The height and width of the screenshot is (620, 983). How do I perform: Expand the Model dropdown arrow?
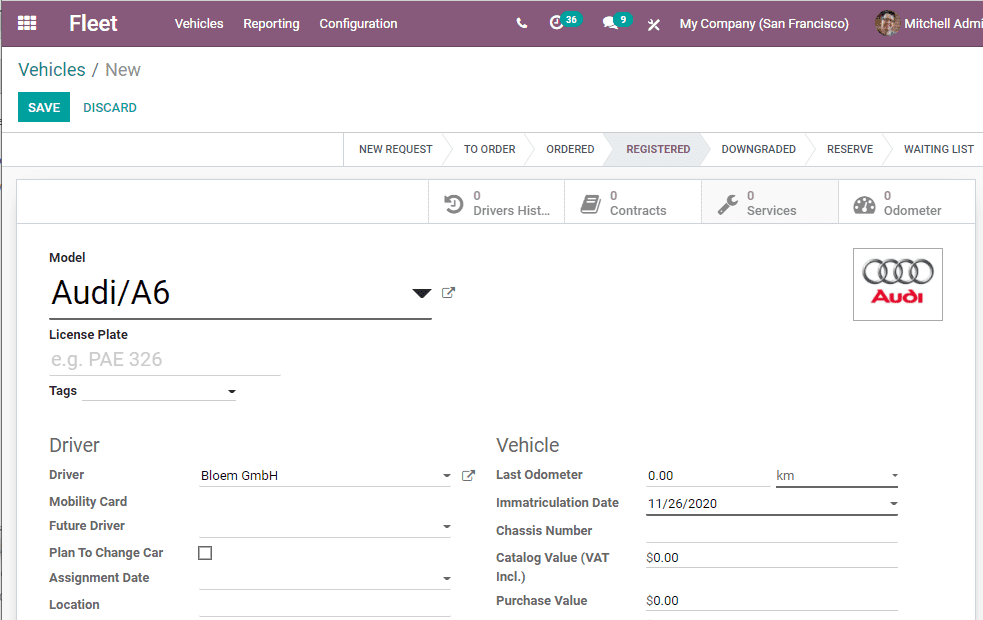(421, 293)
